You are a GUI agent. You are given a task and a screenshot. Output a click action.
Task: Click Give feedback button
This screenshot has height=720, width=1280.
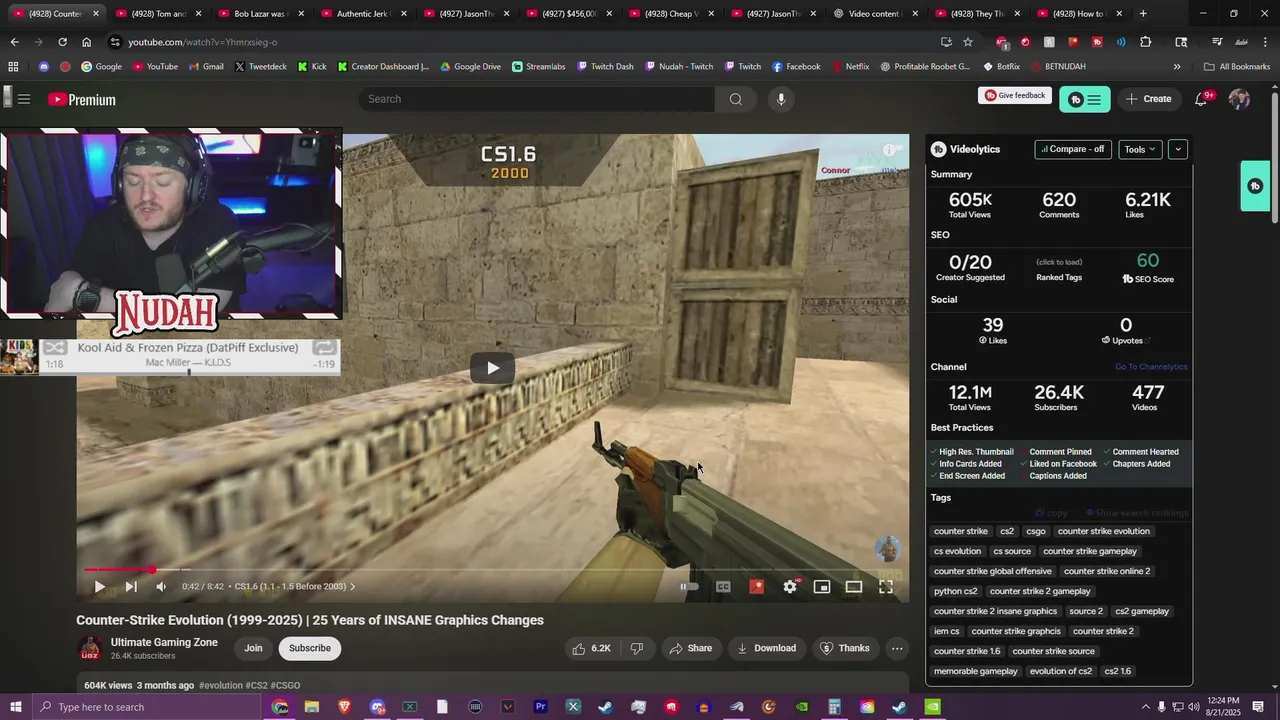[x=1015, y=96]
